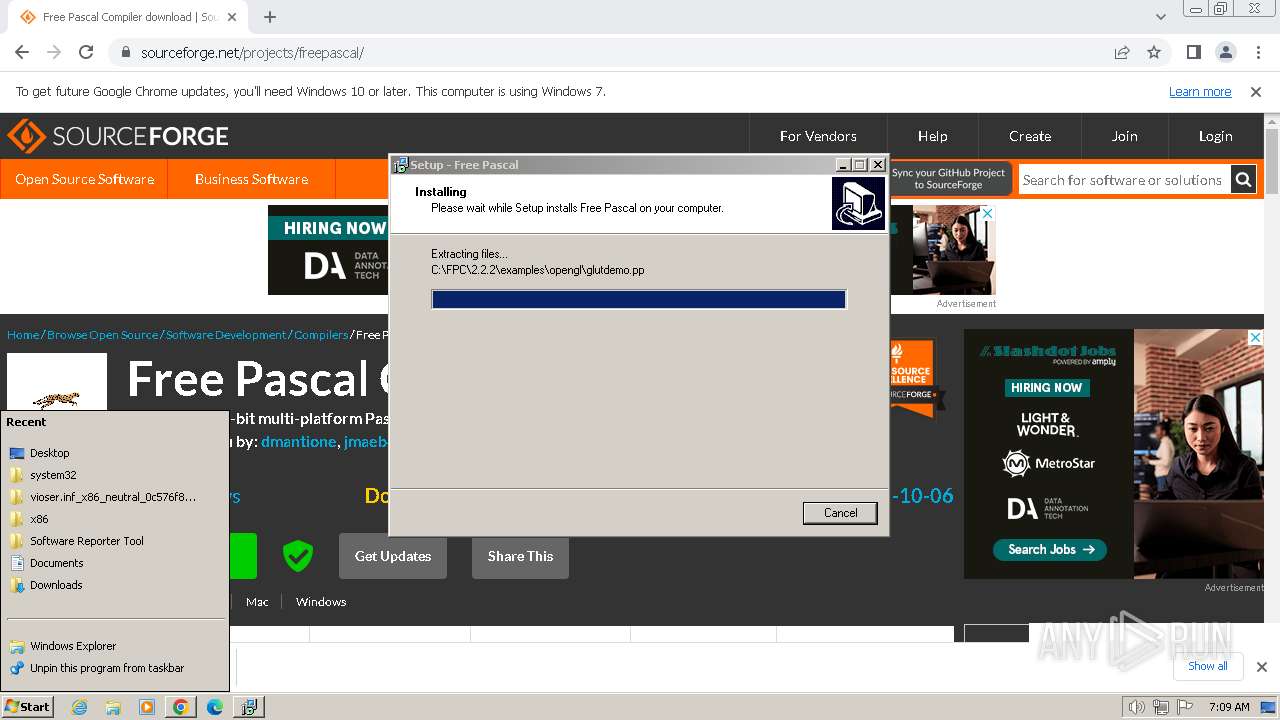Click the Get Updates button
1280x720 pixels.
point(393,556)
